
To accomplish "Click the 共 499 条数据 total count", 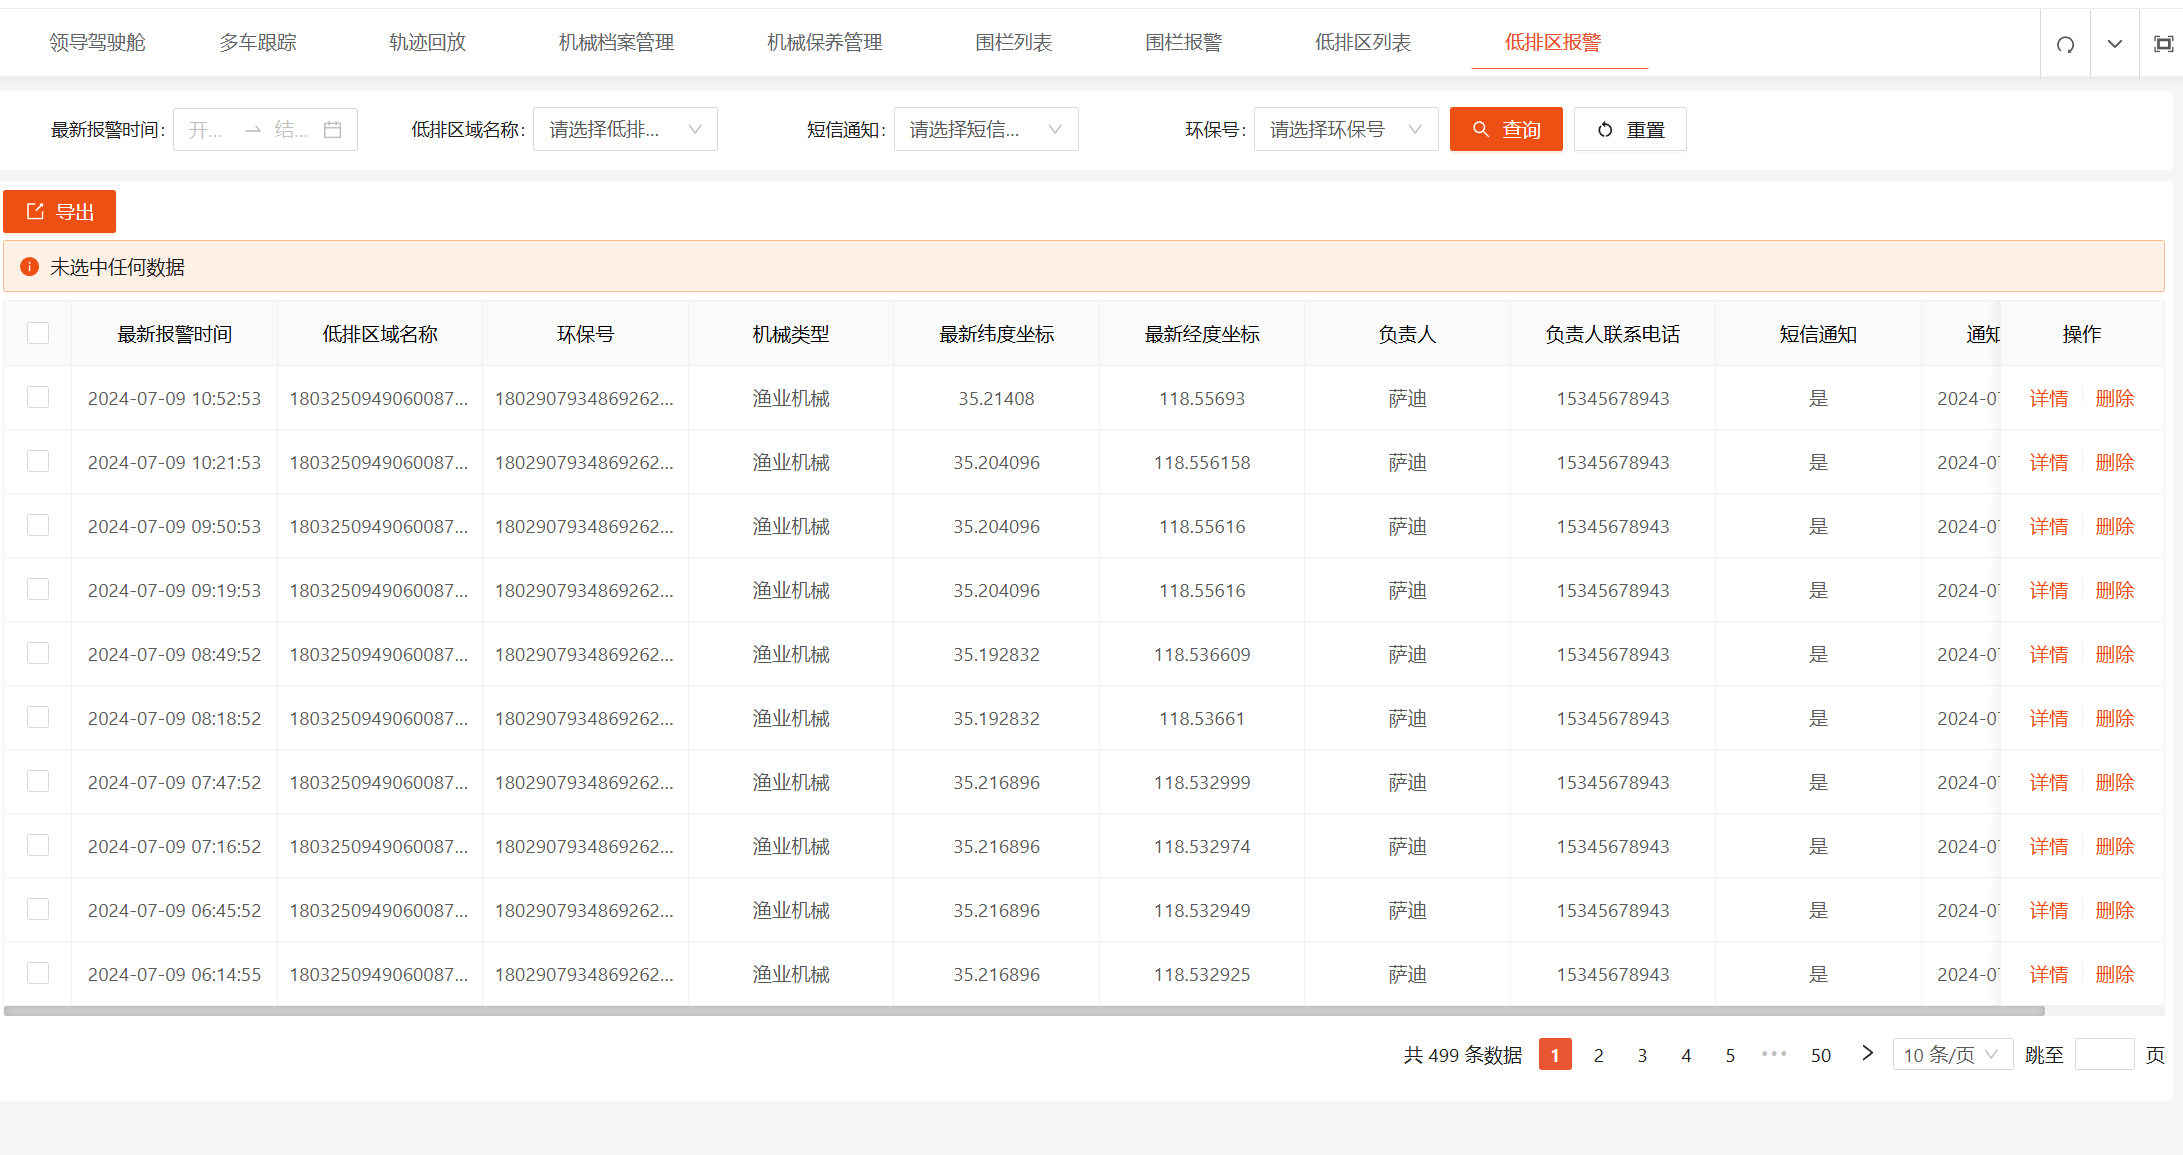I will [1462, 1054].
